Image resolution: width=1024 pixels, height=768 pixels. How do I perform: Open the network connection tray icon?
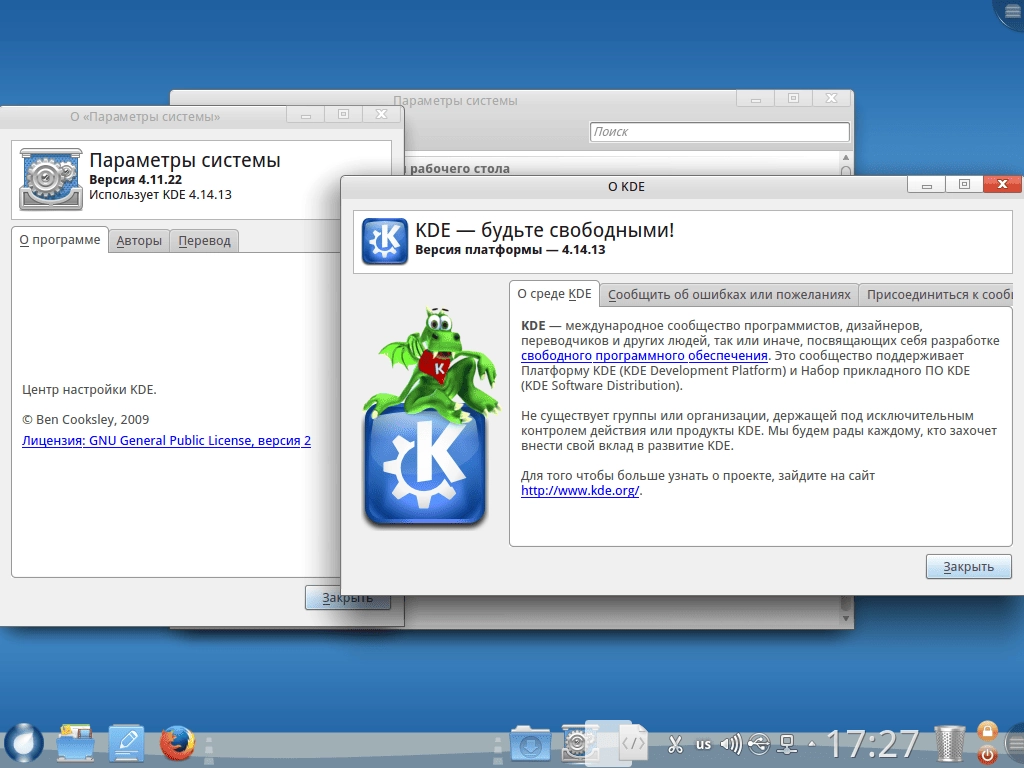point(788,744)
